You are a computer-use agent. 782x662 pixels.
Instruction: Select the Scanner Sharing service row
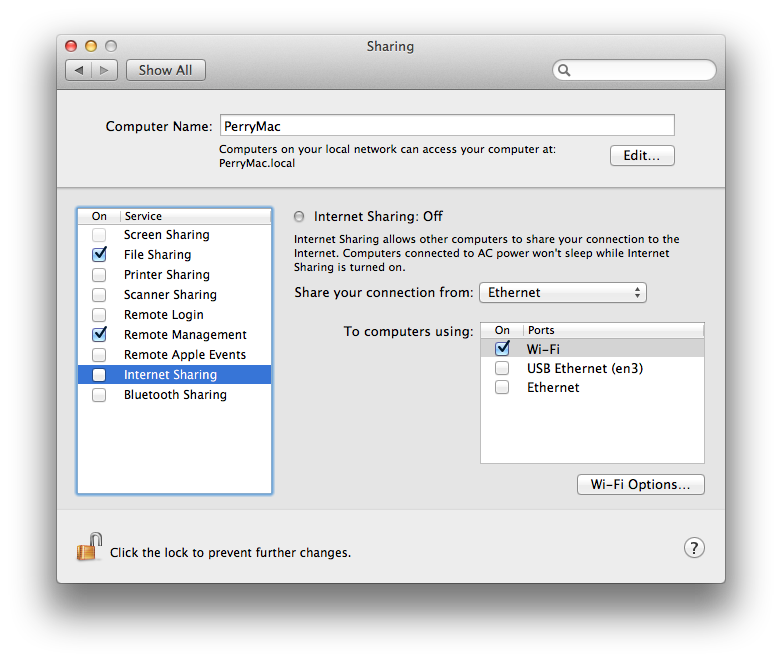coord(174,294)
